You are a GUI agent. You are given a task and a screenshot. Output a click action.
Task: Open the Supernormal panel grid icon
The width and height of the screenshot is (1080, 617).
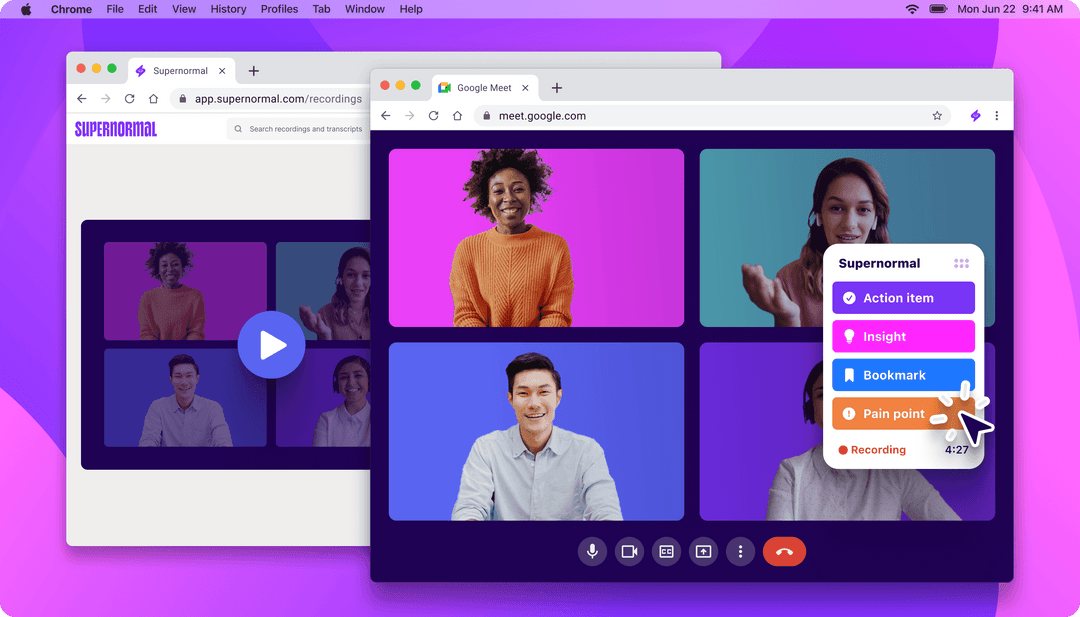(x=961, y=263)
